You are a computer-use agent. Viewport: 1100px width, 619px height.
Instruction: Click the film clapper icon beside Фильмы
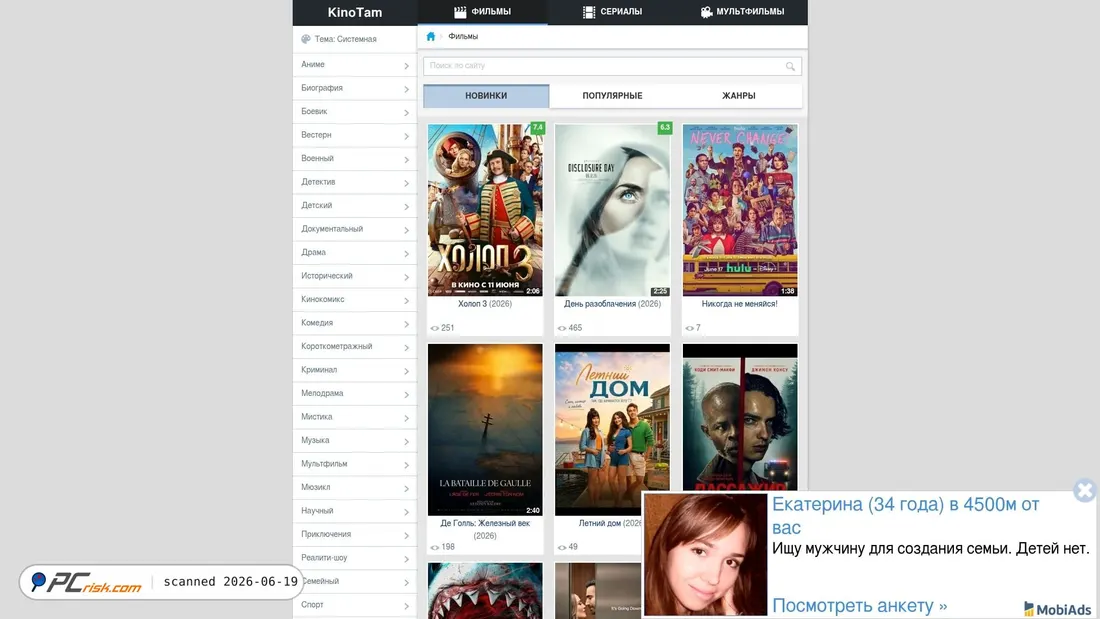pos(460,12)
